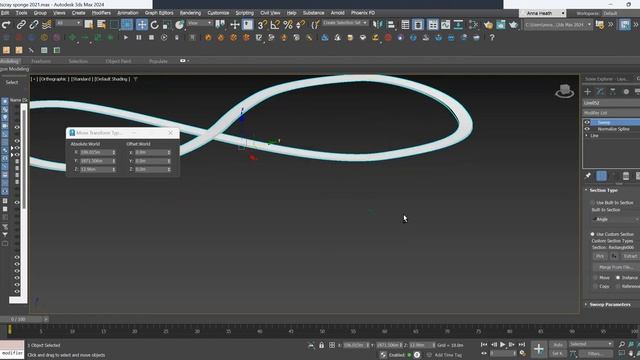Image resolution: width=640 pixels, height=360 pixels.
Task: Switch to the Freeform ribbon tab
Action: (x=41, y=61)
